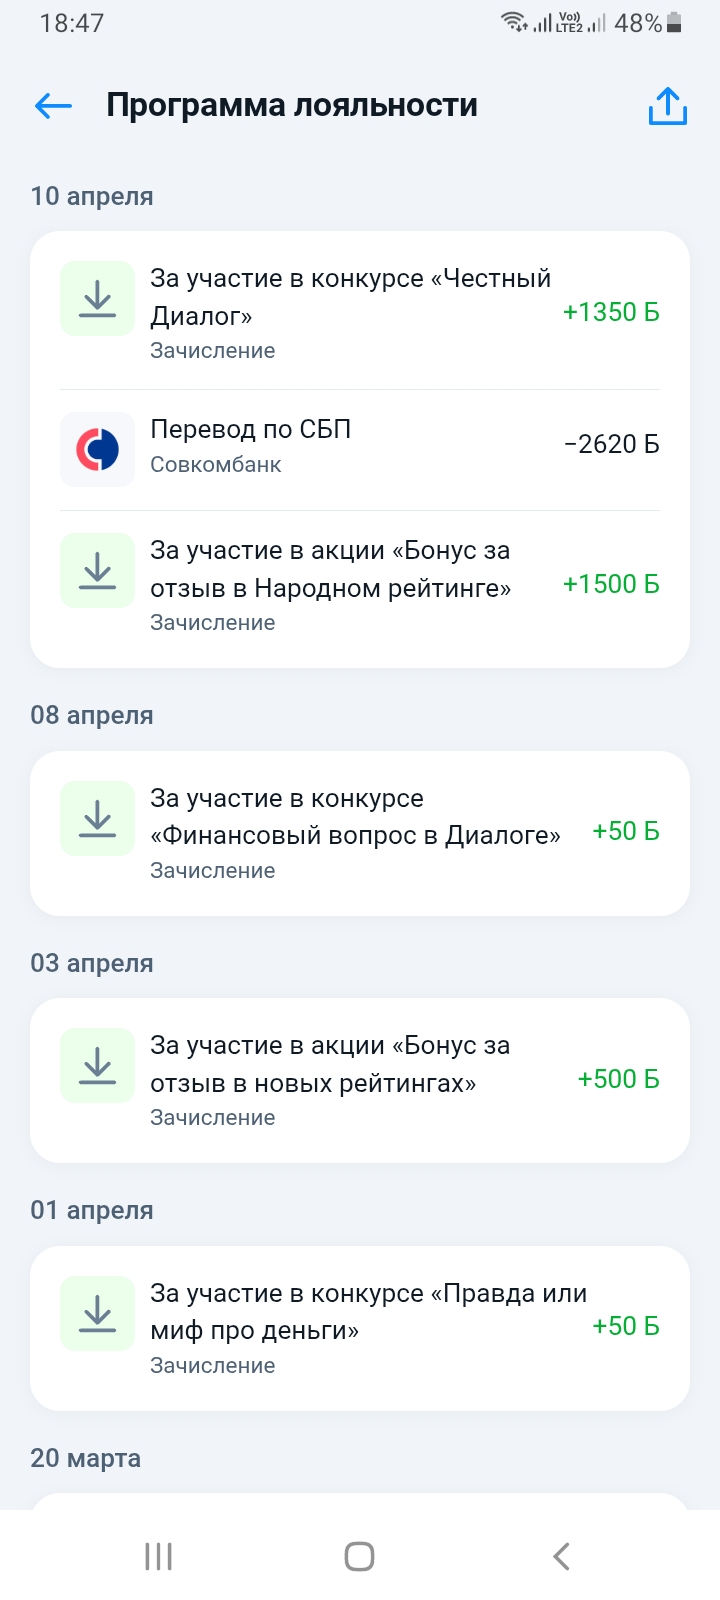Tap download icon beside «Финансовый вопрос в Диалоге»
This screenshot has height=1600, width=720.
pyautogui.click(x=97, y=818)
